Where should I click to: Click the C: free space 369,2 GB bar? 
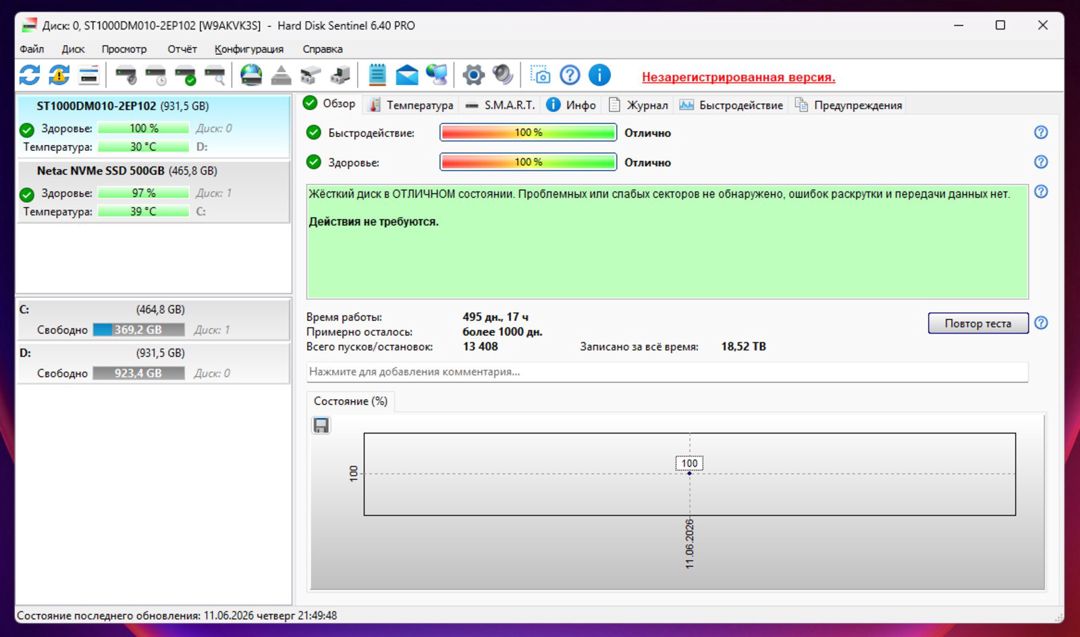tap(138, 330)
